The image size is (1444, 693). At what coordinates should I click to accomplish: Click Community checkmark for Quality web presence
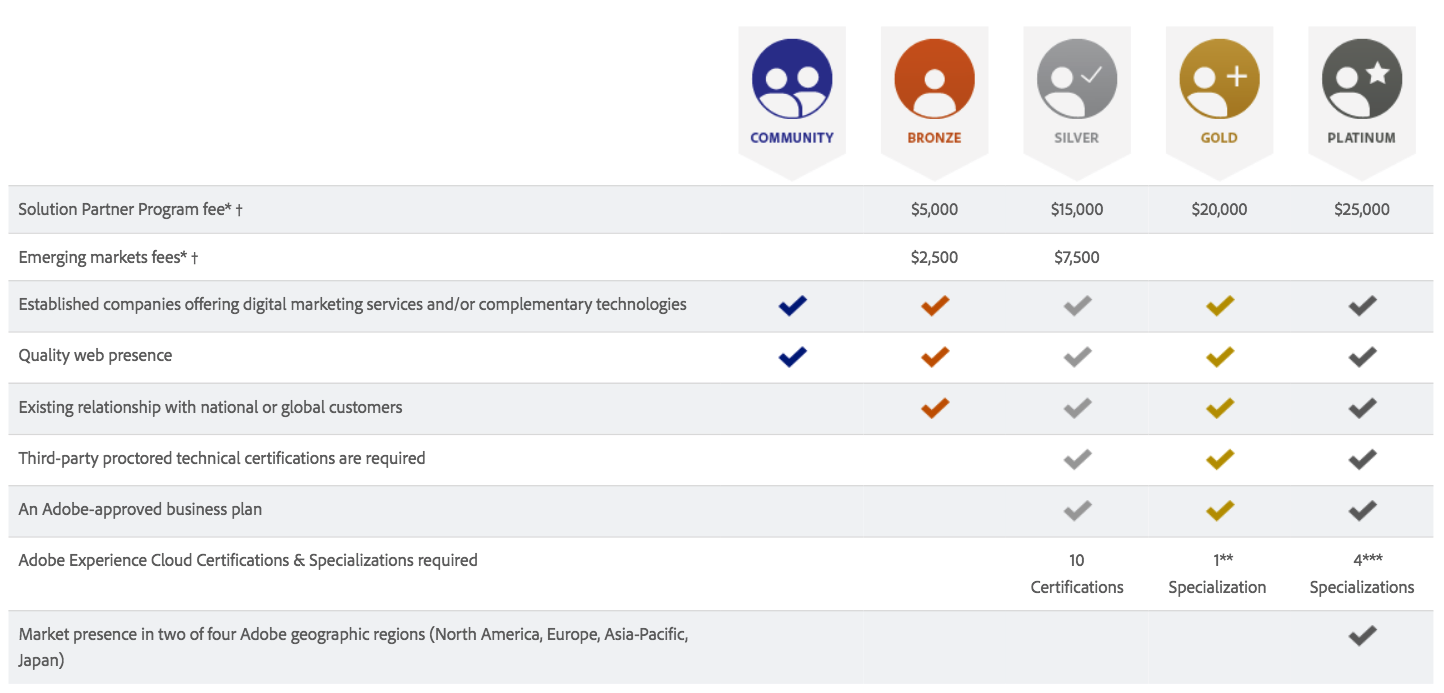(792, 356)
